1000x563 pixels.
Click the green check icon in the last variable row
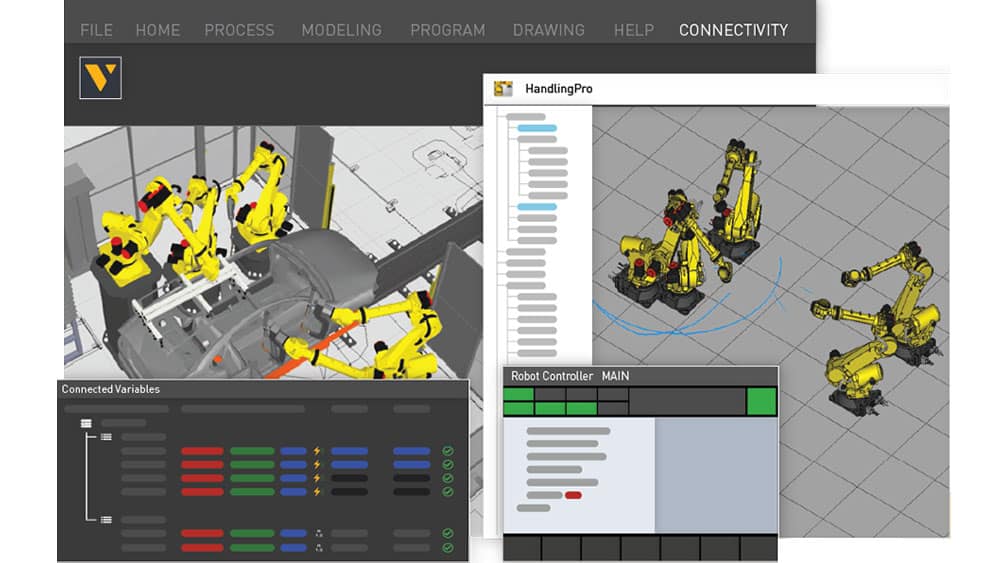tap(448, 548)
